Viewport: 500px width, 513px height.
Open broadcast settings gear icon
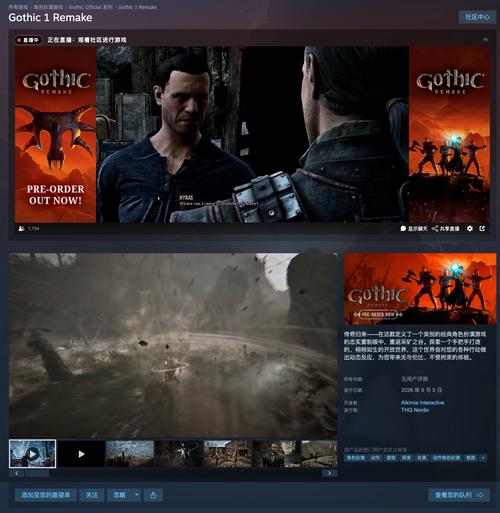pos(470,229)
